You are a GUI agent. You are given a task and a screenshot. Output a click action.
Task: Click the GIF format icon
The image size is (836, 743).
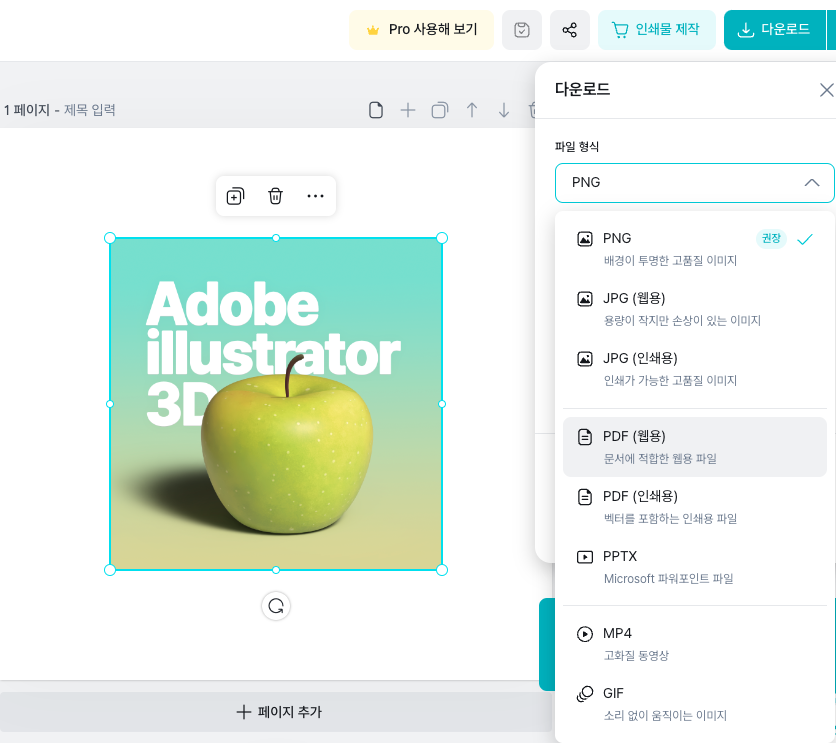click(585, 694)
